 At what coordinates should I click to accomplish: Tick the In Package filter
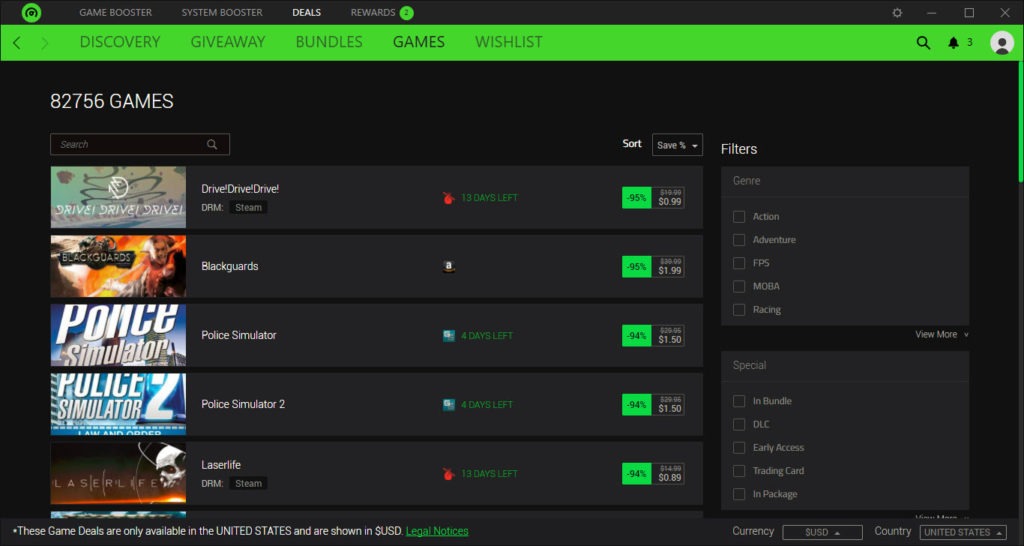pyautogui.click(x=739, y=494)
